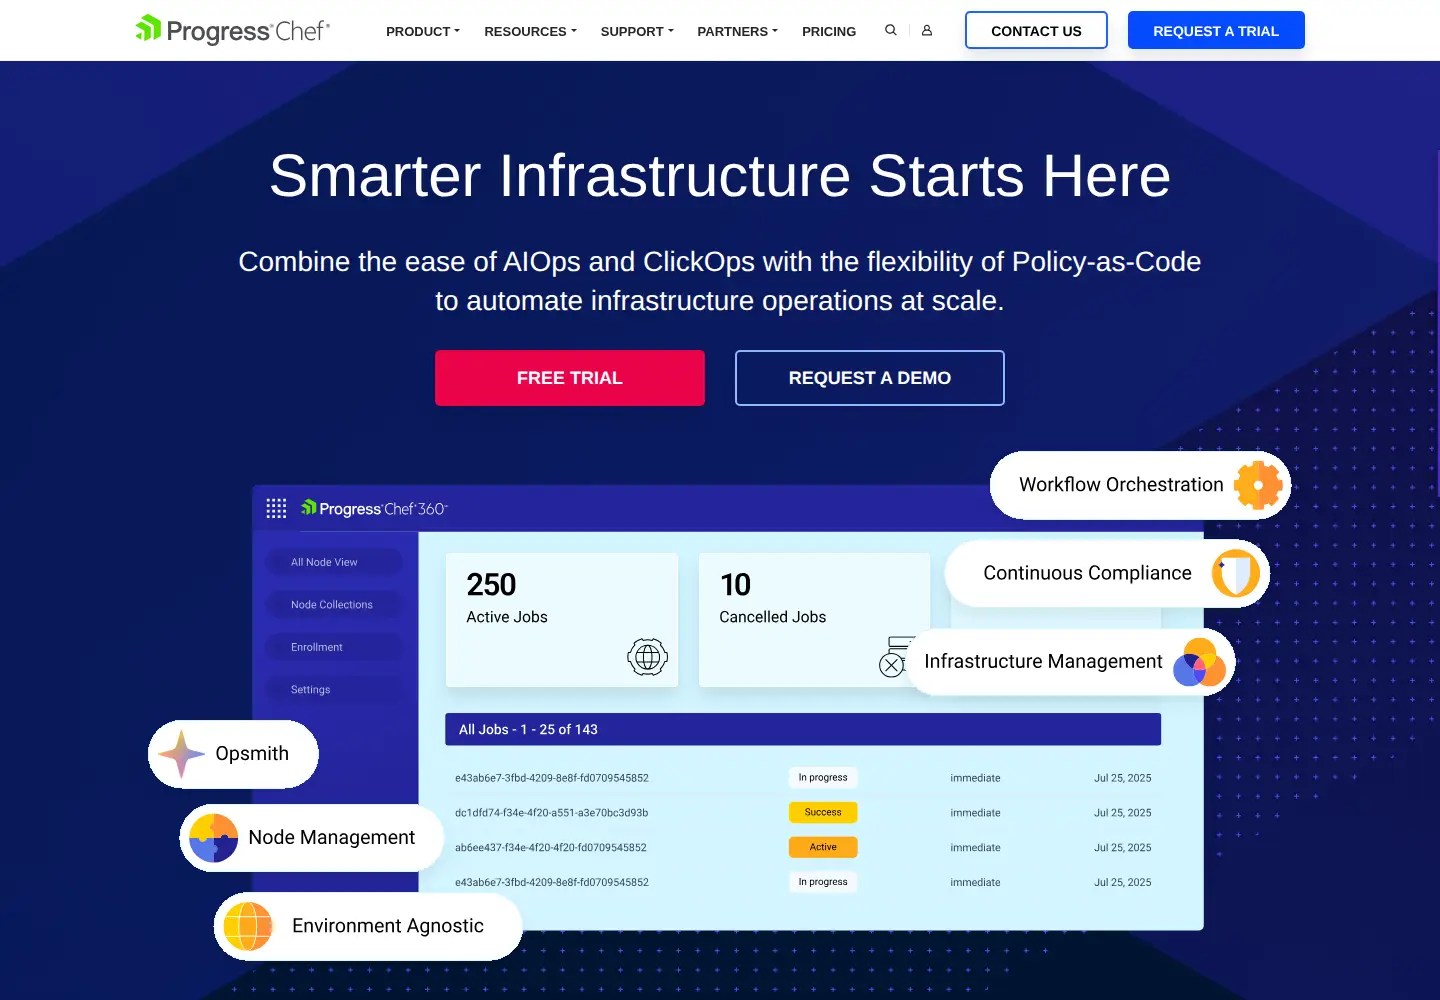Click the All Jobs table header

(x=803, y=729)
